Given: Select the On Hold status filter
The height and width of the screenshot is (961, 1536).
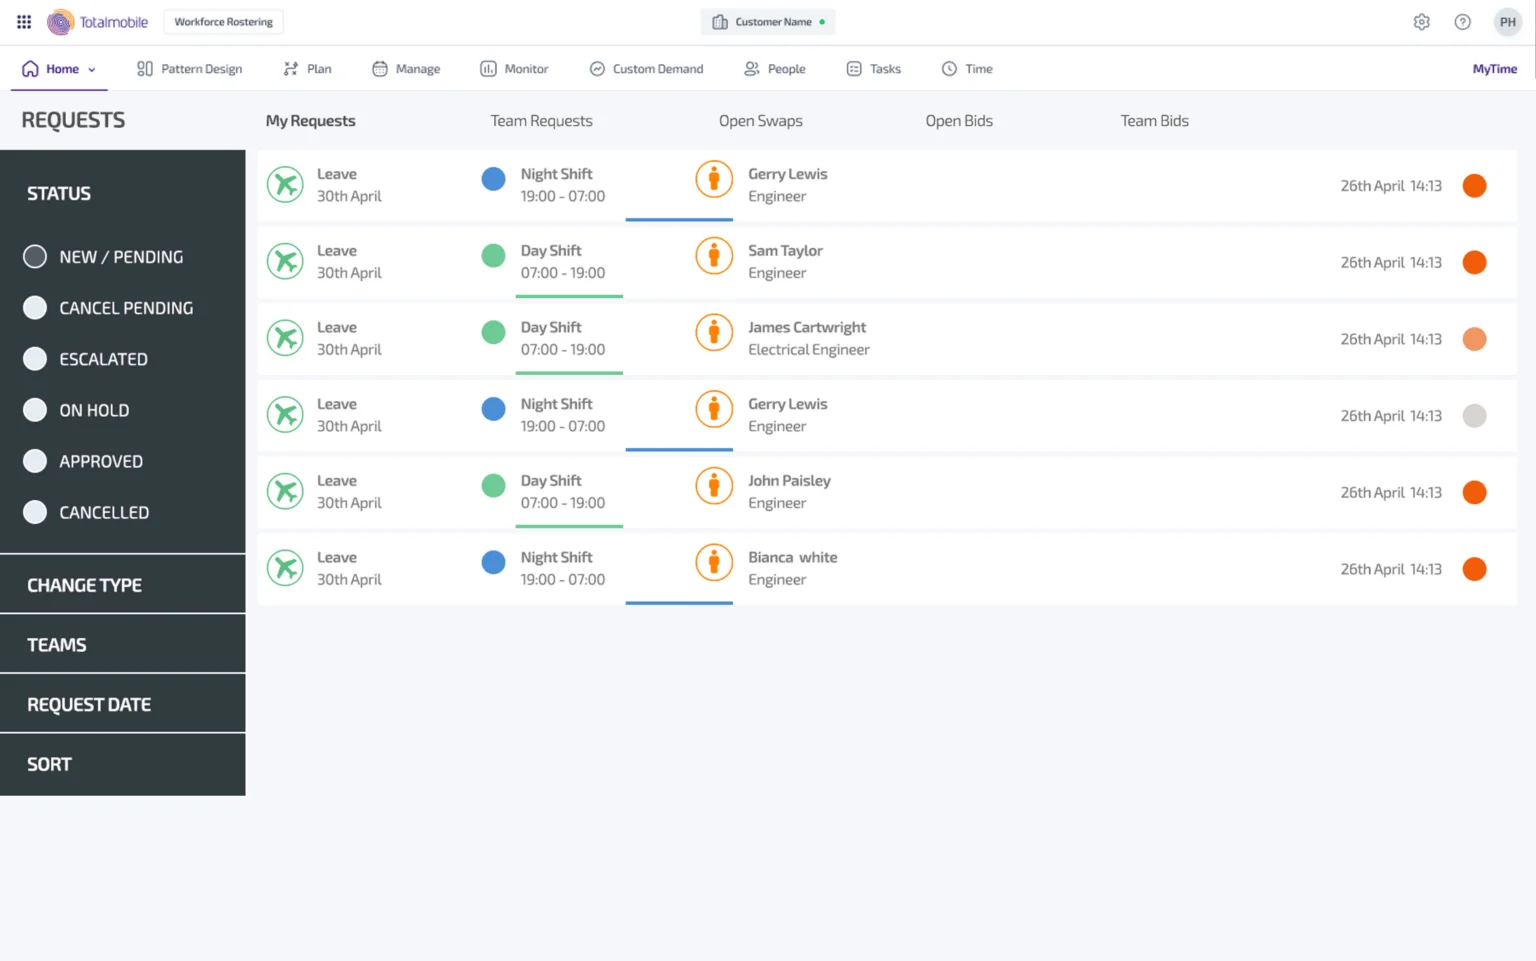Looking at the screenshot, I should (x=76, y=410).
